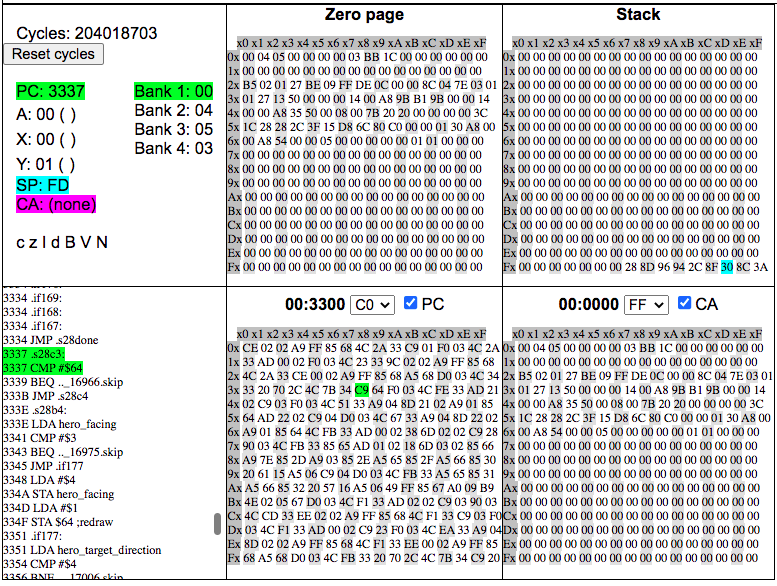This screenshot has width=777, height=586.
Task: Toggle the CA follow checkbox
Action: [x=685, y=303]
